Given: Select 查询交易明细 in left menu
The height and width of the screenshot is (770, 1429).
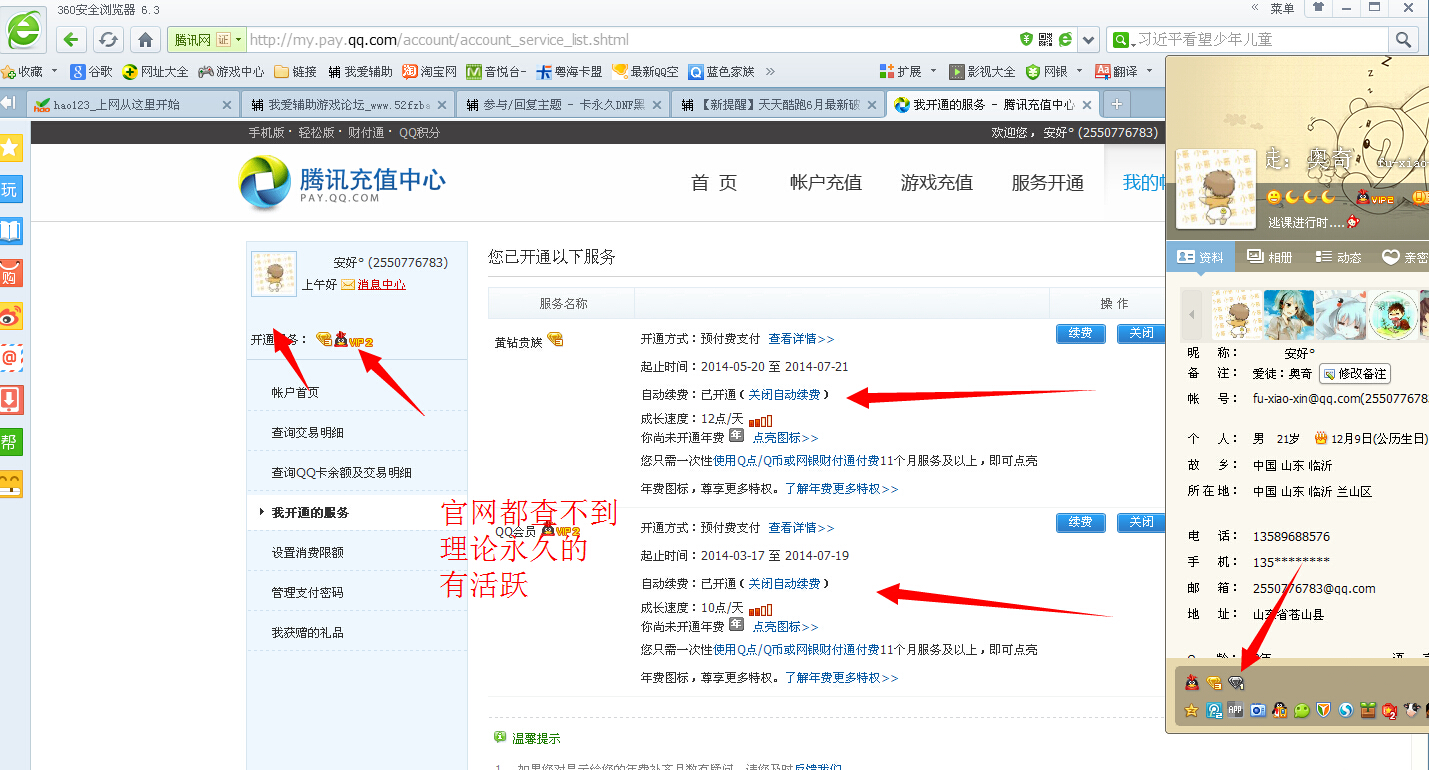Looking at the screenshot, I should 307,433.
